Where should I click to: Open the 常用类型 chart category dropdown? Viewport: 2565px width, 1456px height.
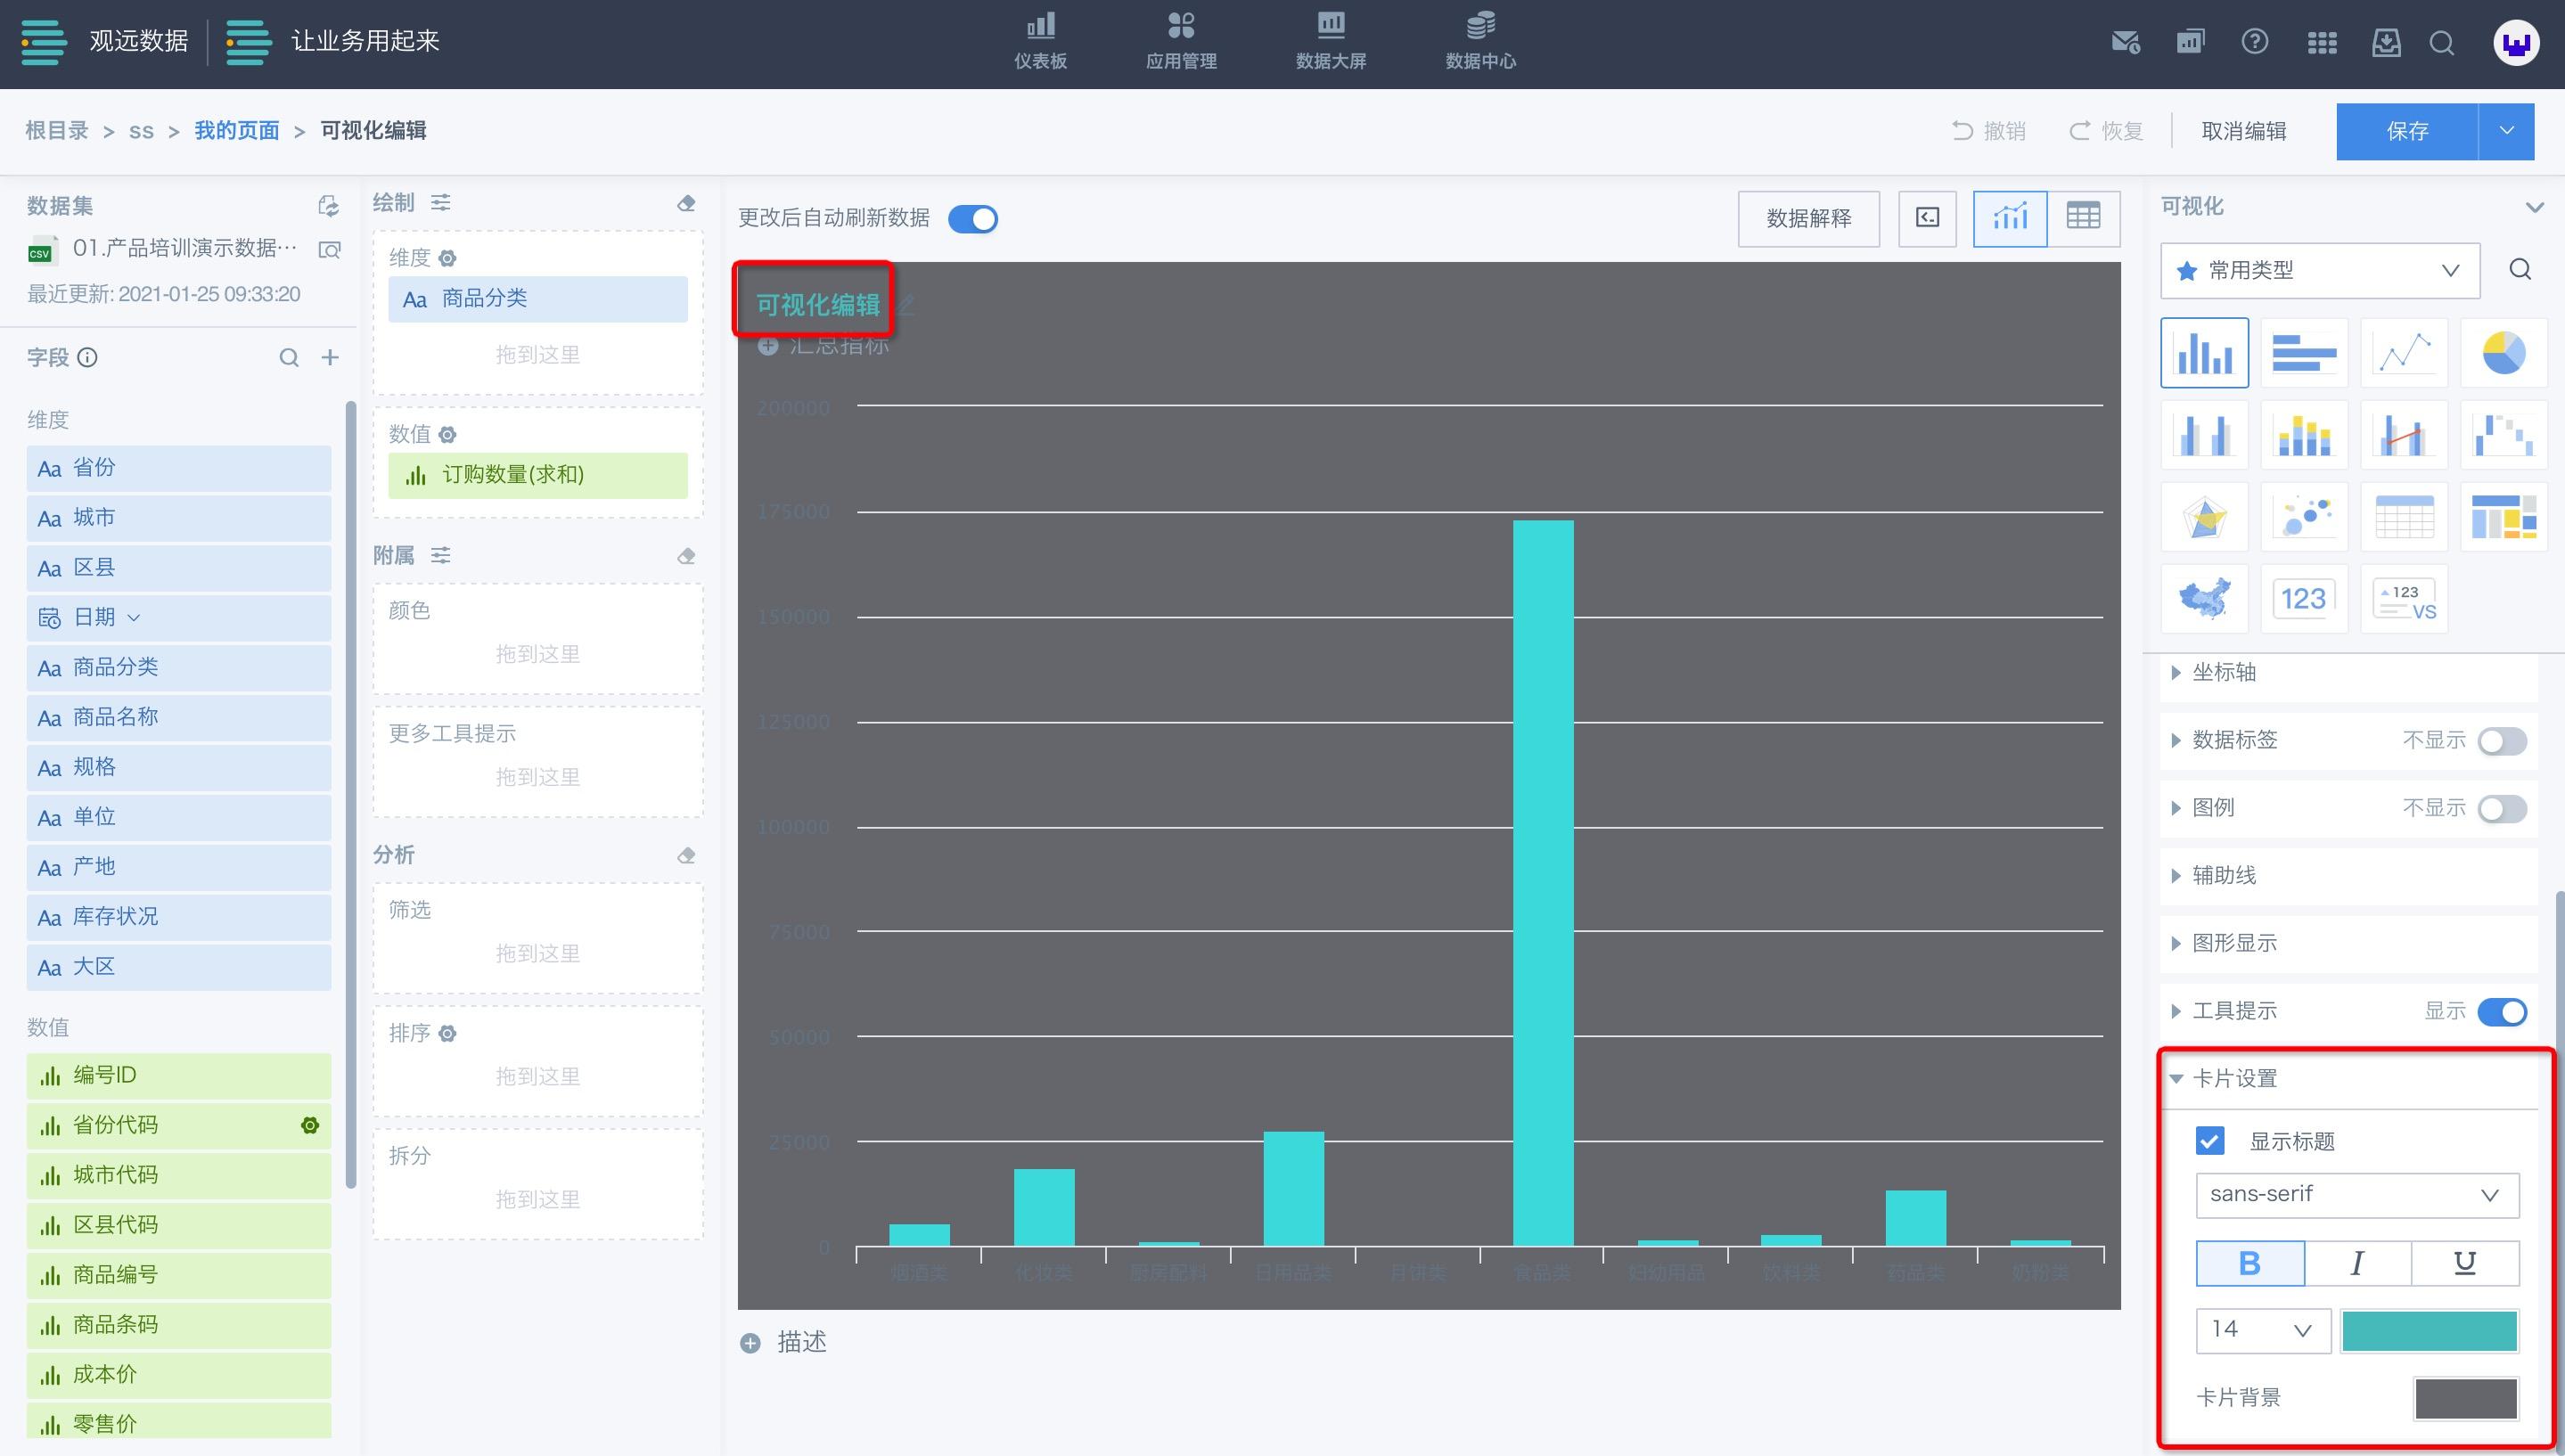2319,270
